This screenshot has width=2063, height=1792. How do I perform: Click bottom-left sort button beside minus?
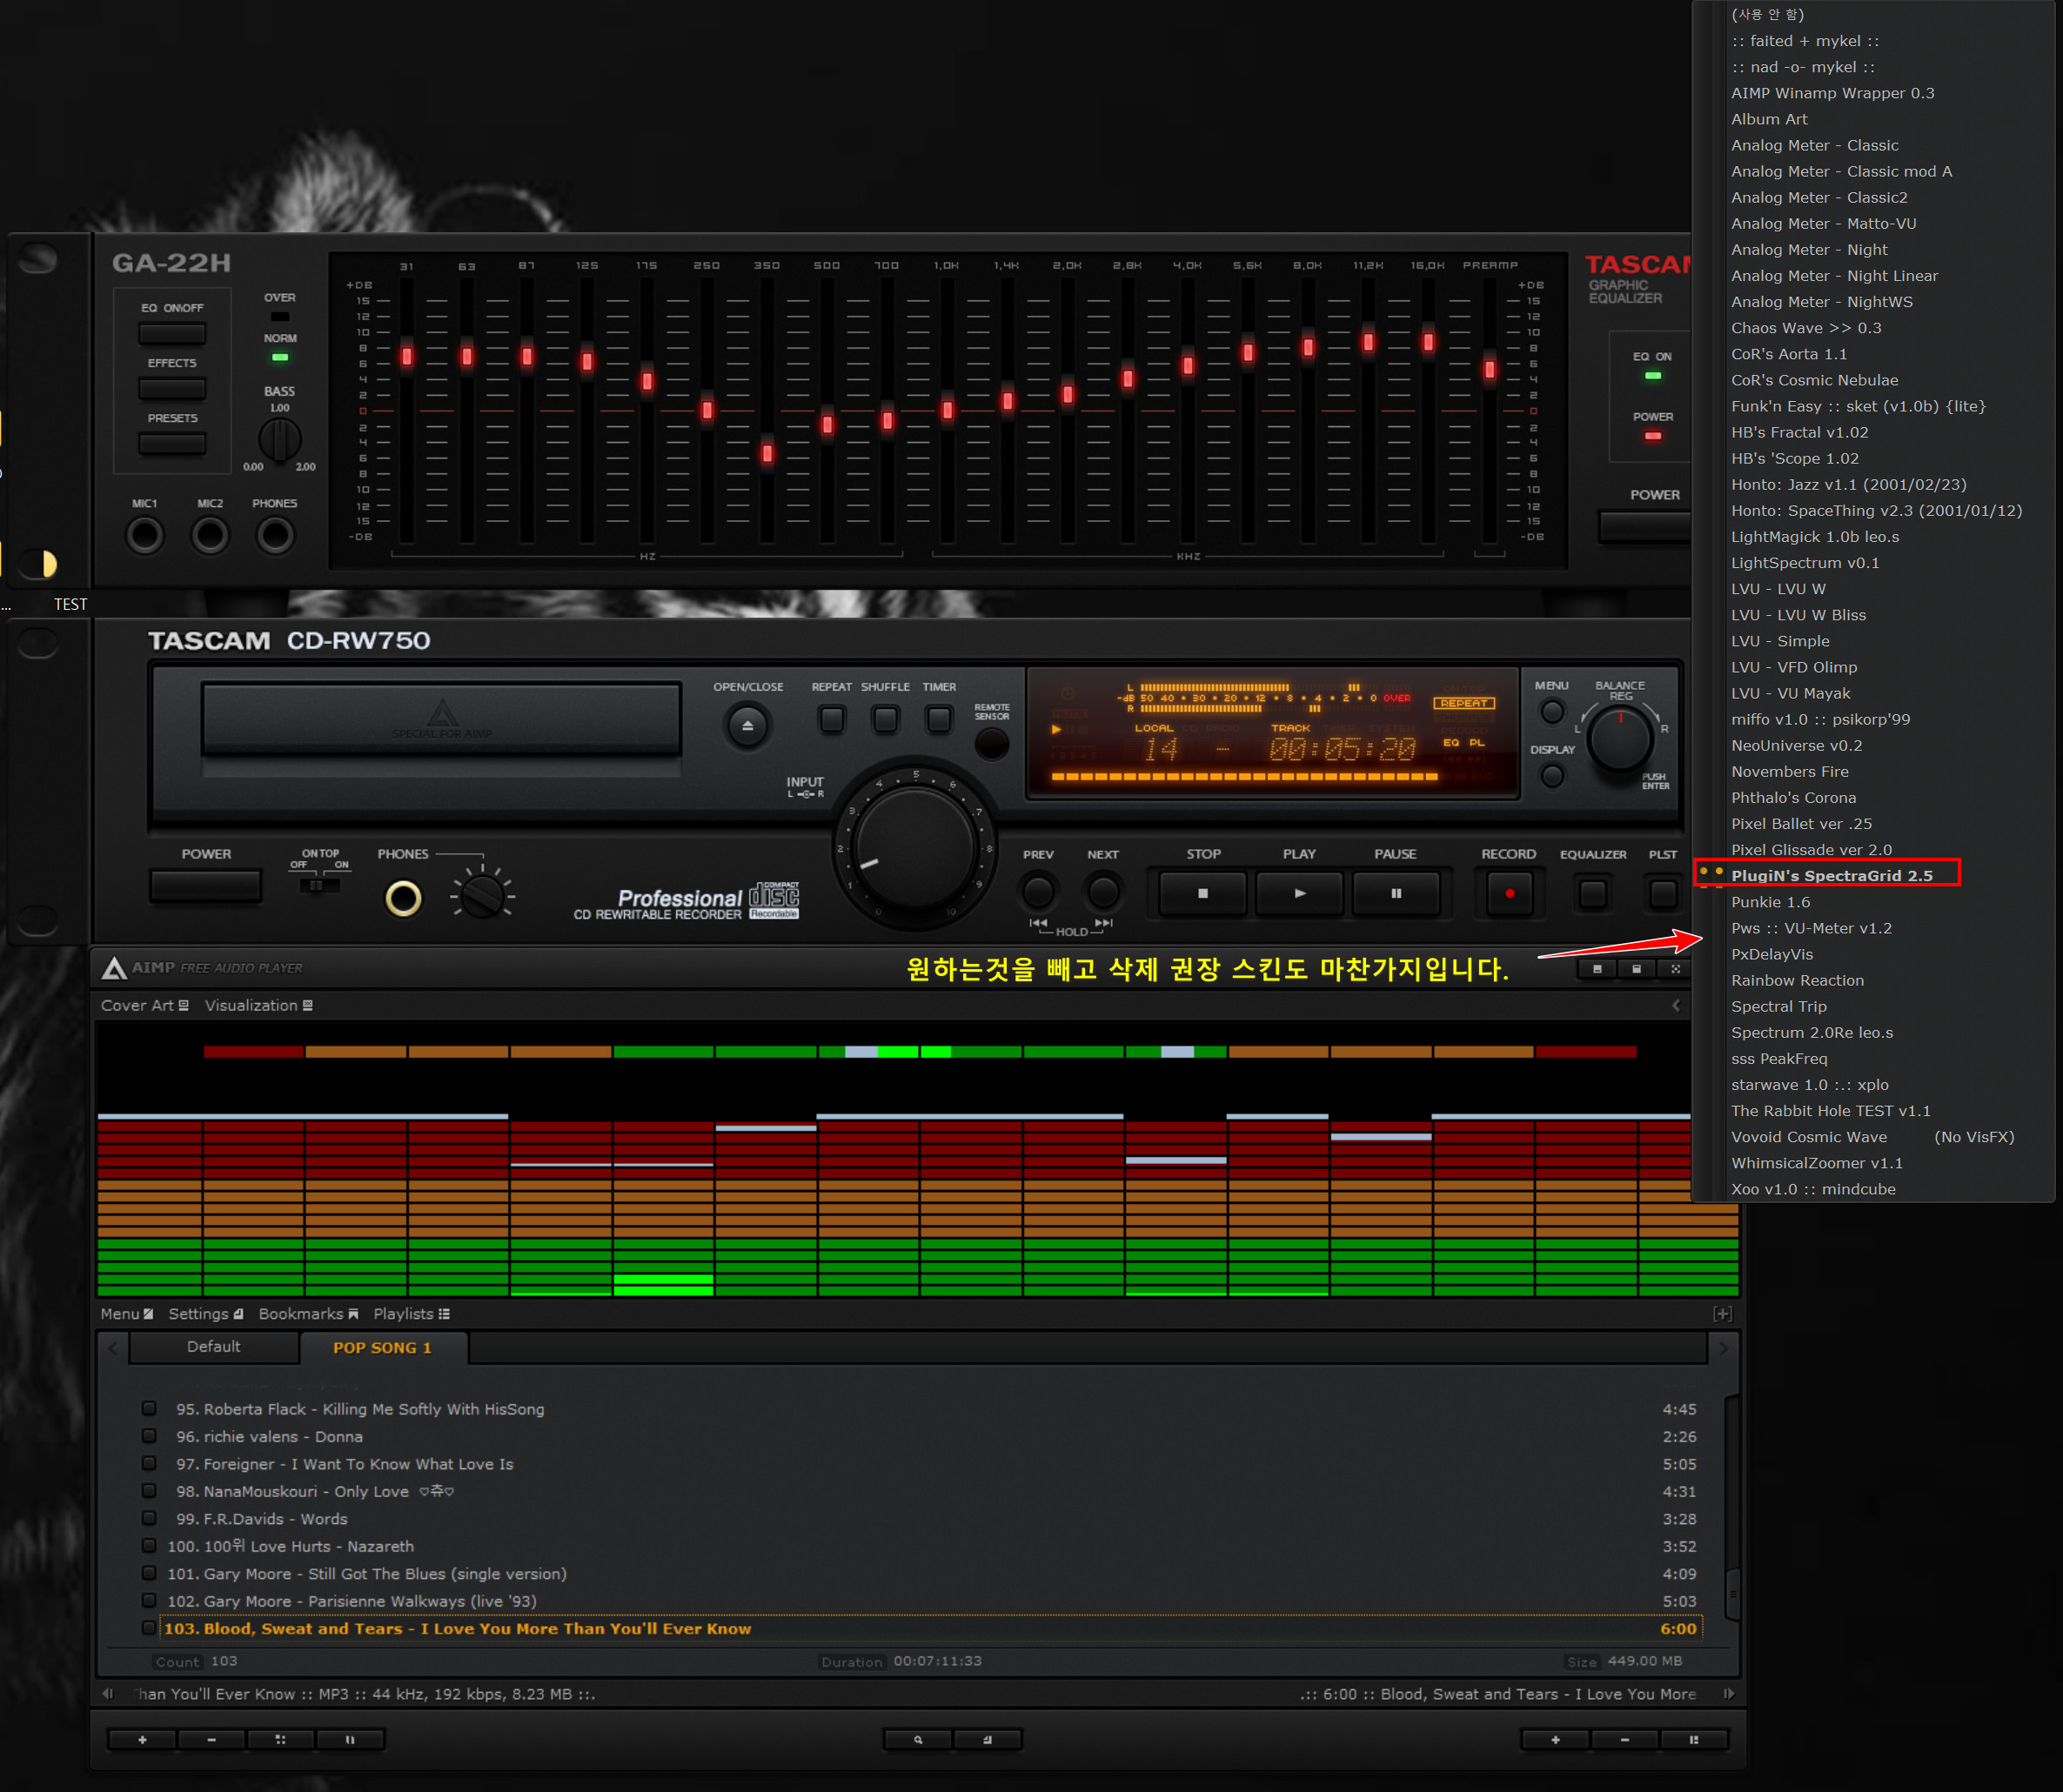[x=280, y=1740]
